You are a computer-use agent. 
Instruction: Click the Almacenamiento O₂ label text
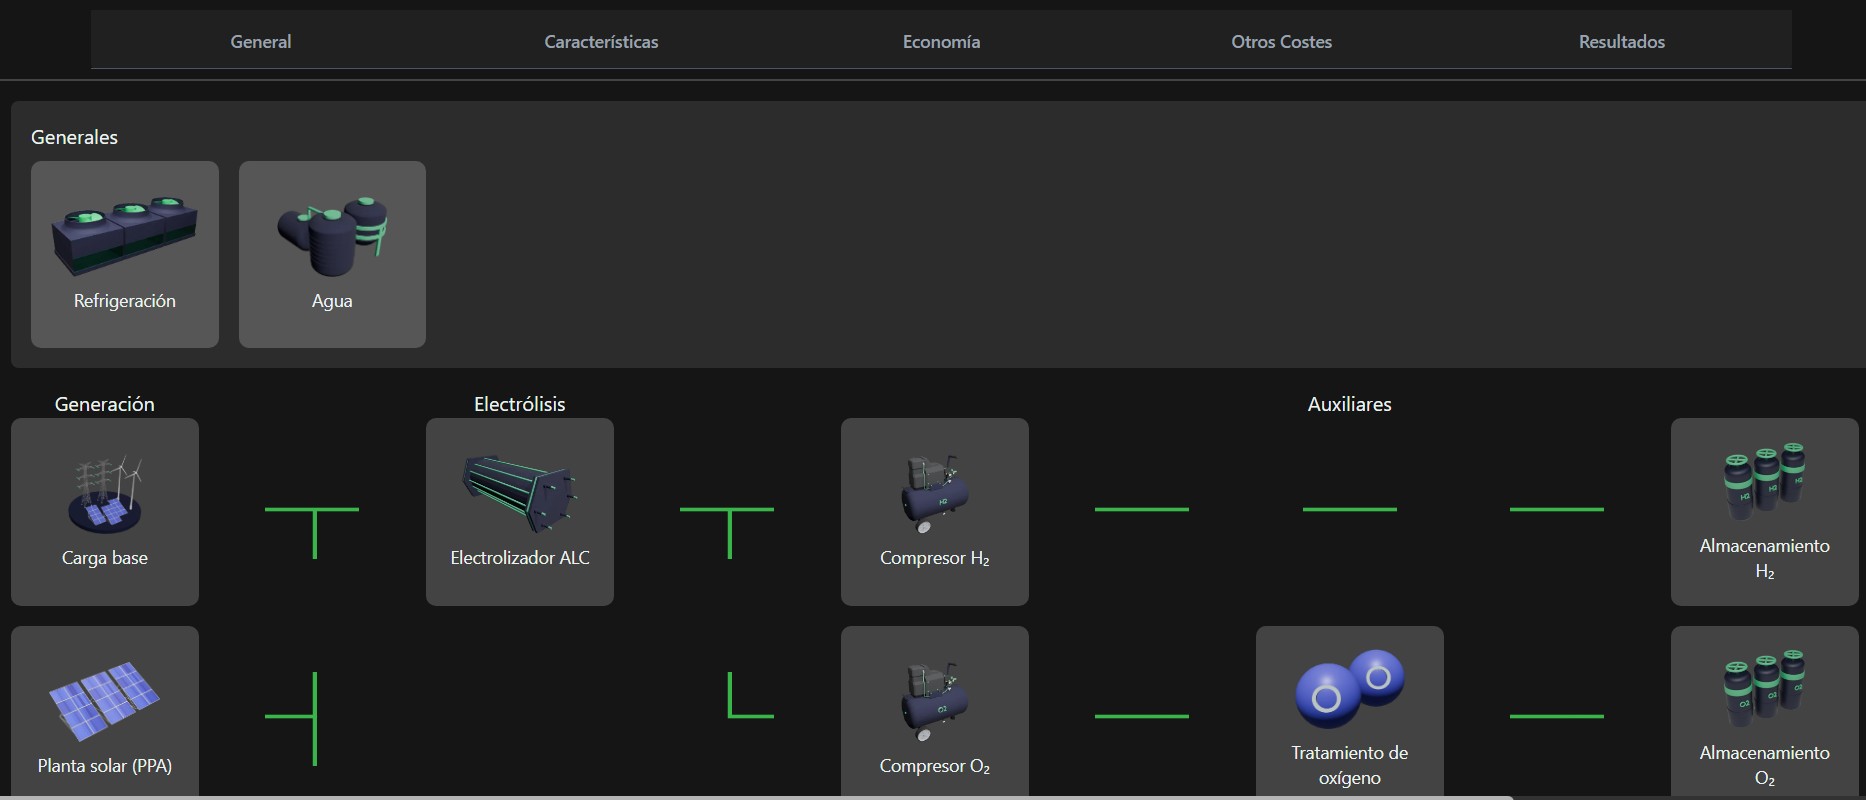point(1765,766)
